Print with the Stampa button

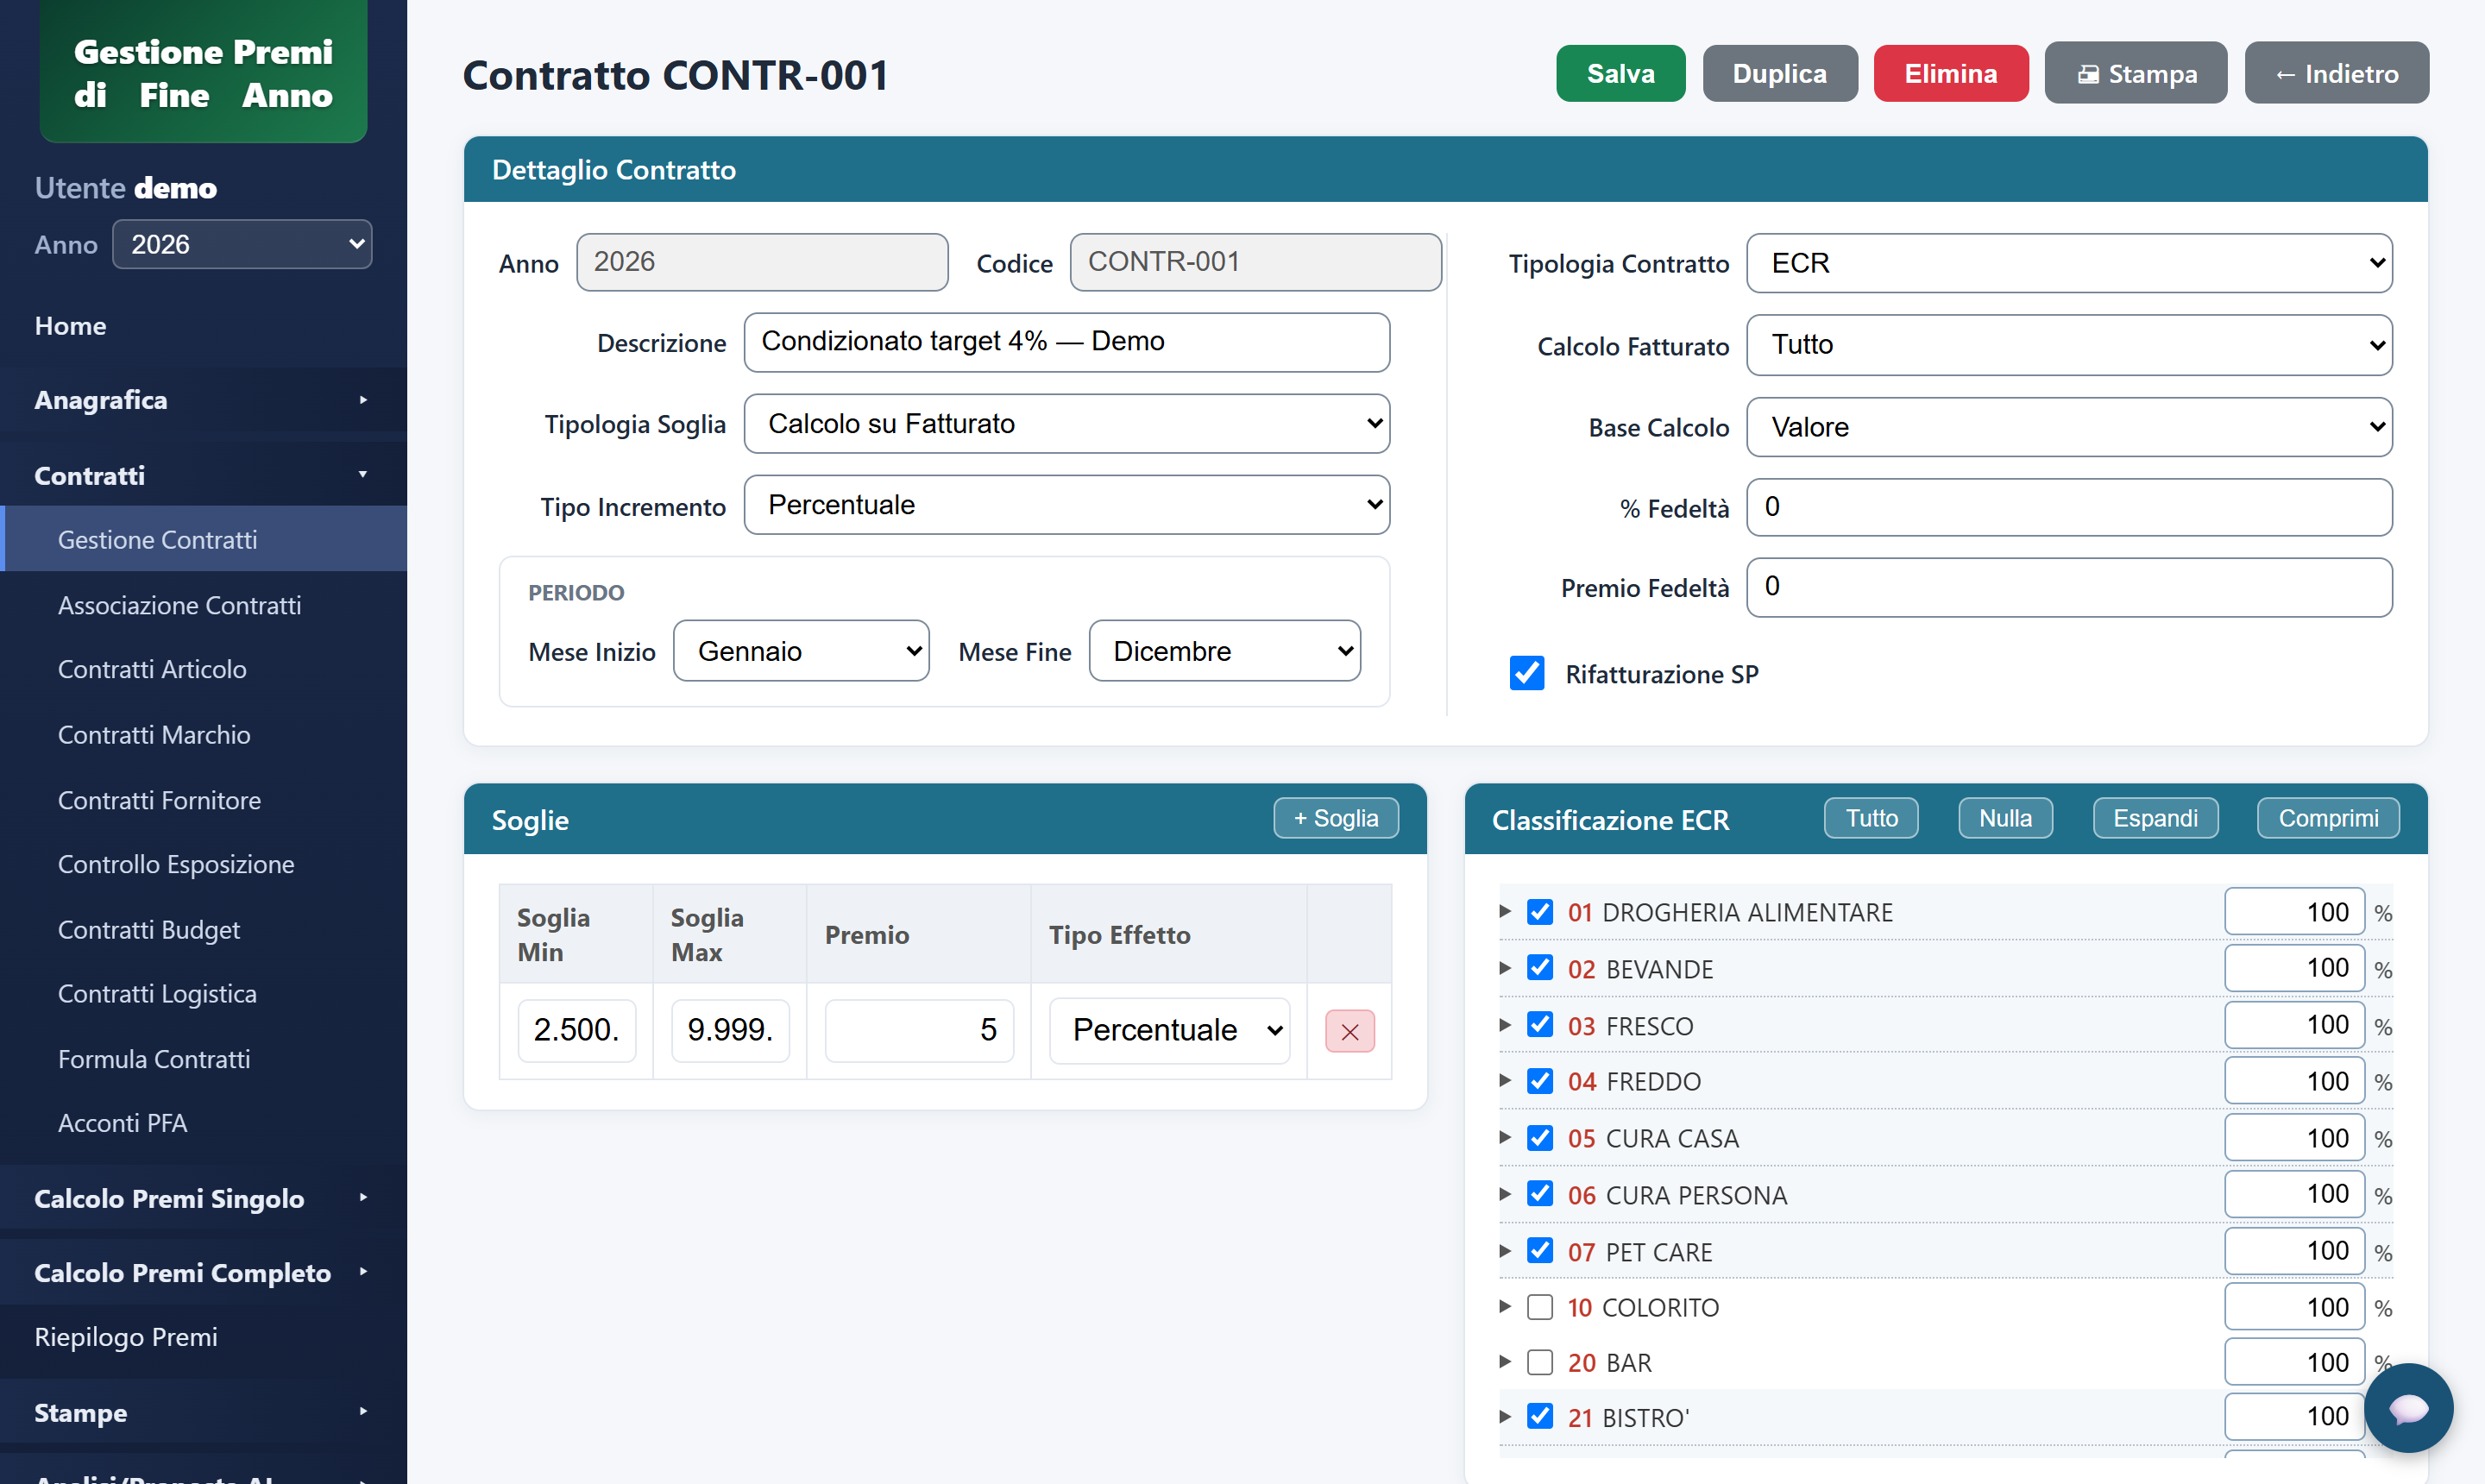[x=2135, y=73]
